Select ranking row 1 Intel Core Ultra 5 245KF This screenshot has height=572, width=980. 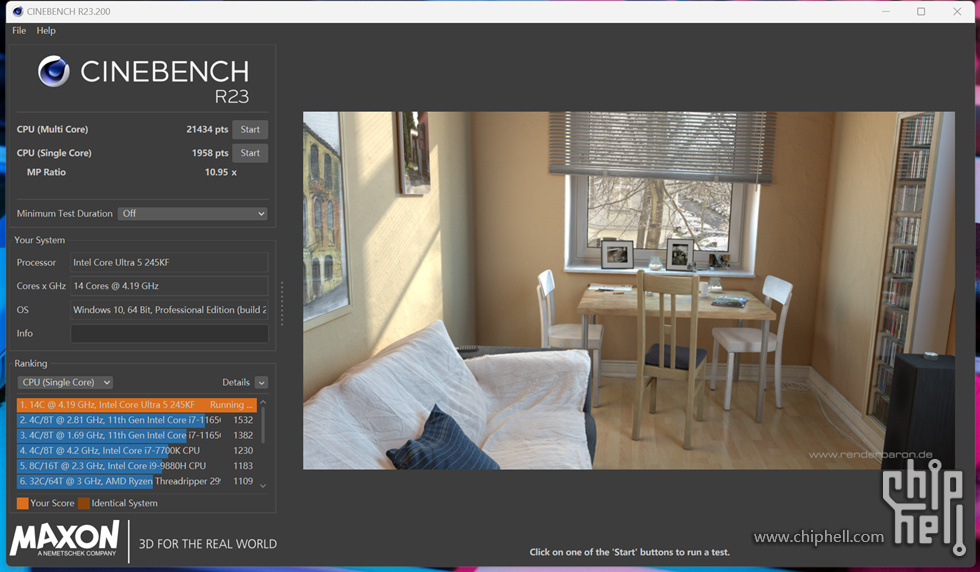(137, 404)
